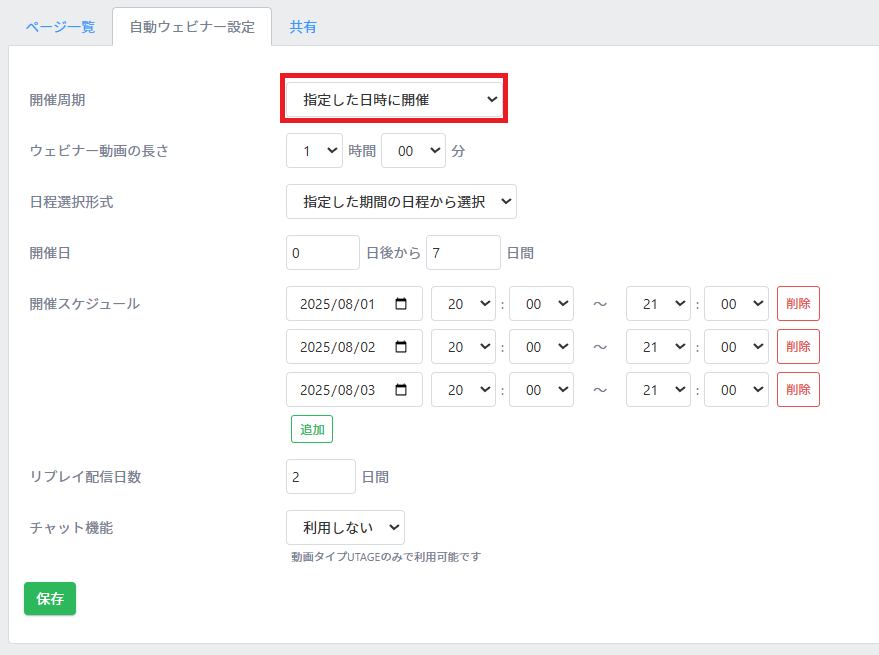Focus the リプレイ配信日数 input field
Image resolution: width=879 pixels, height=655 pixels.
[321, 477]
